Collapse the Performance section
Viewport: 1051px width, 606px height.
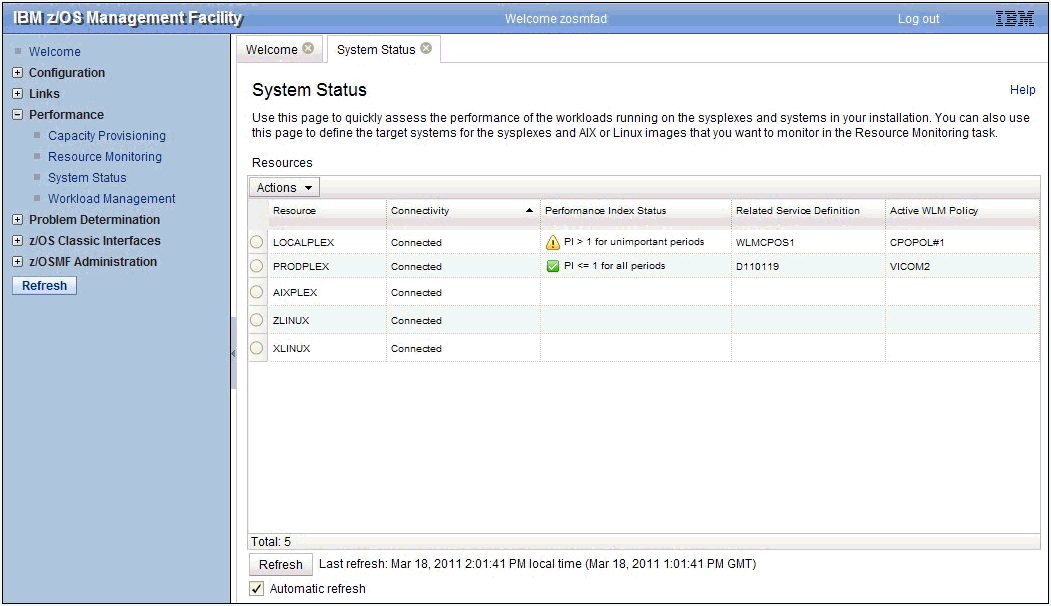[x=17, y=114]
